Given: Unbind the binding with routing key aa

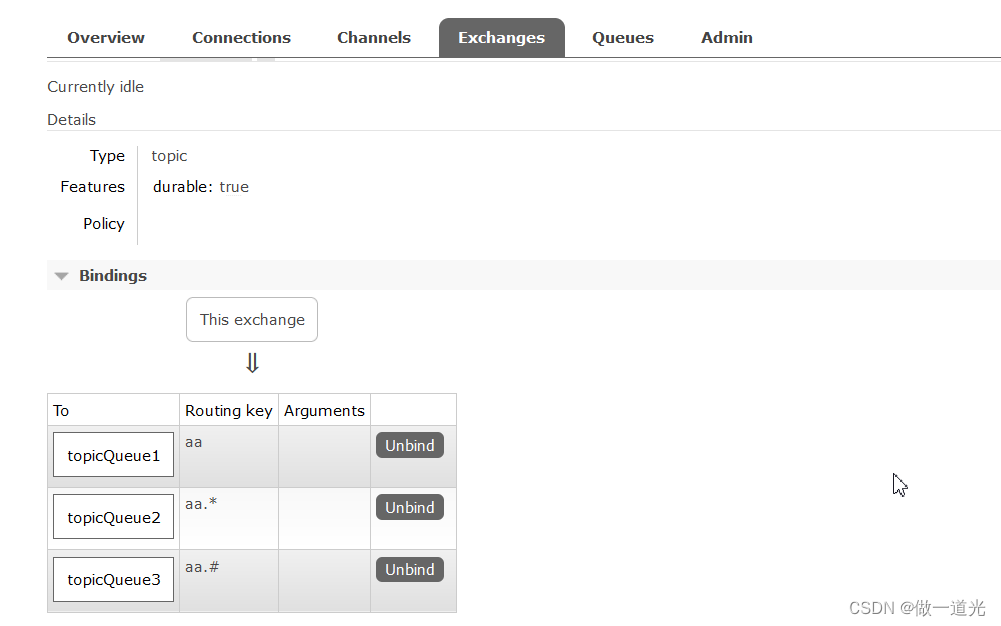Looking at the screenshot, I should [x=409, y=445].
